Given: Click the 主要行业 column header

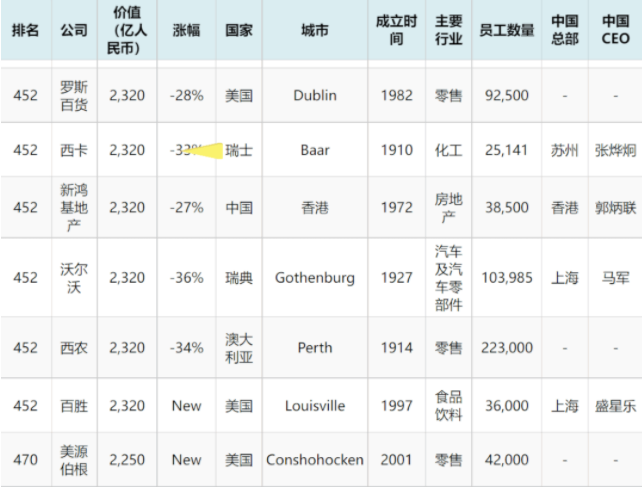Looking at the screenshot, I should [x=449, y=30].
